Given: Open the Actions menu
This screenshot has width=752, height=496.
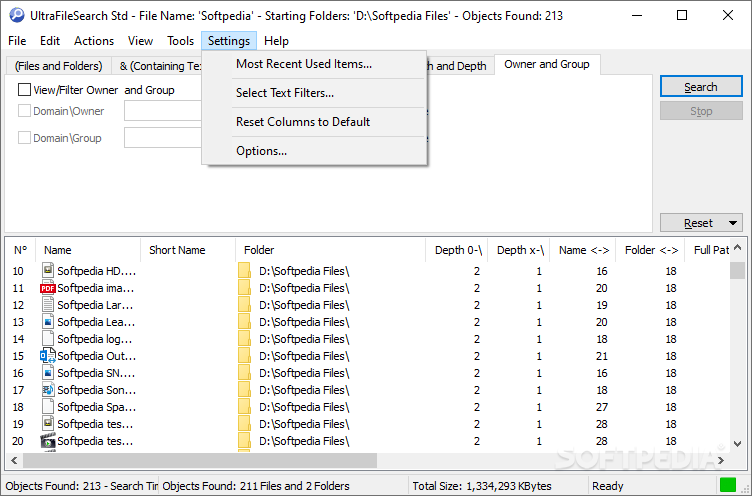Looking at the screenshot, I should coord(94,41).
